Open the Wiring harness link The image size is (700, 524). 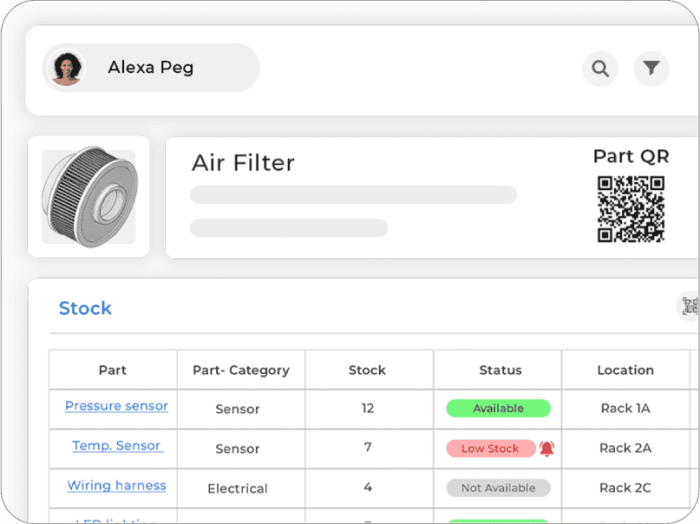pos(117,485)
